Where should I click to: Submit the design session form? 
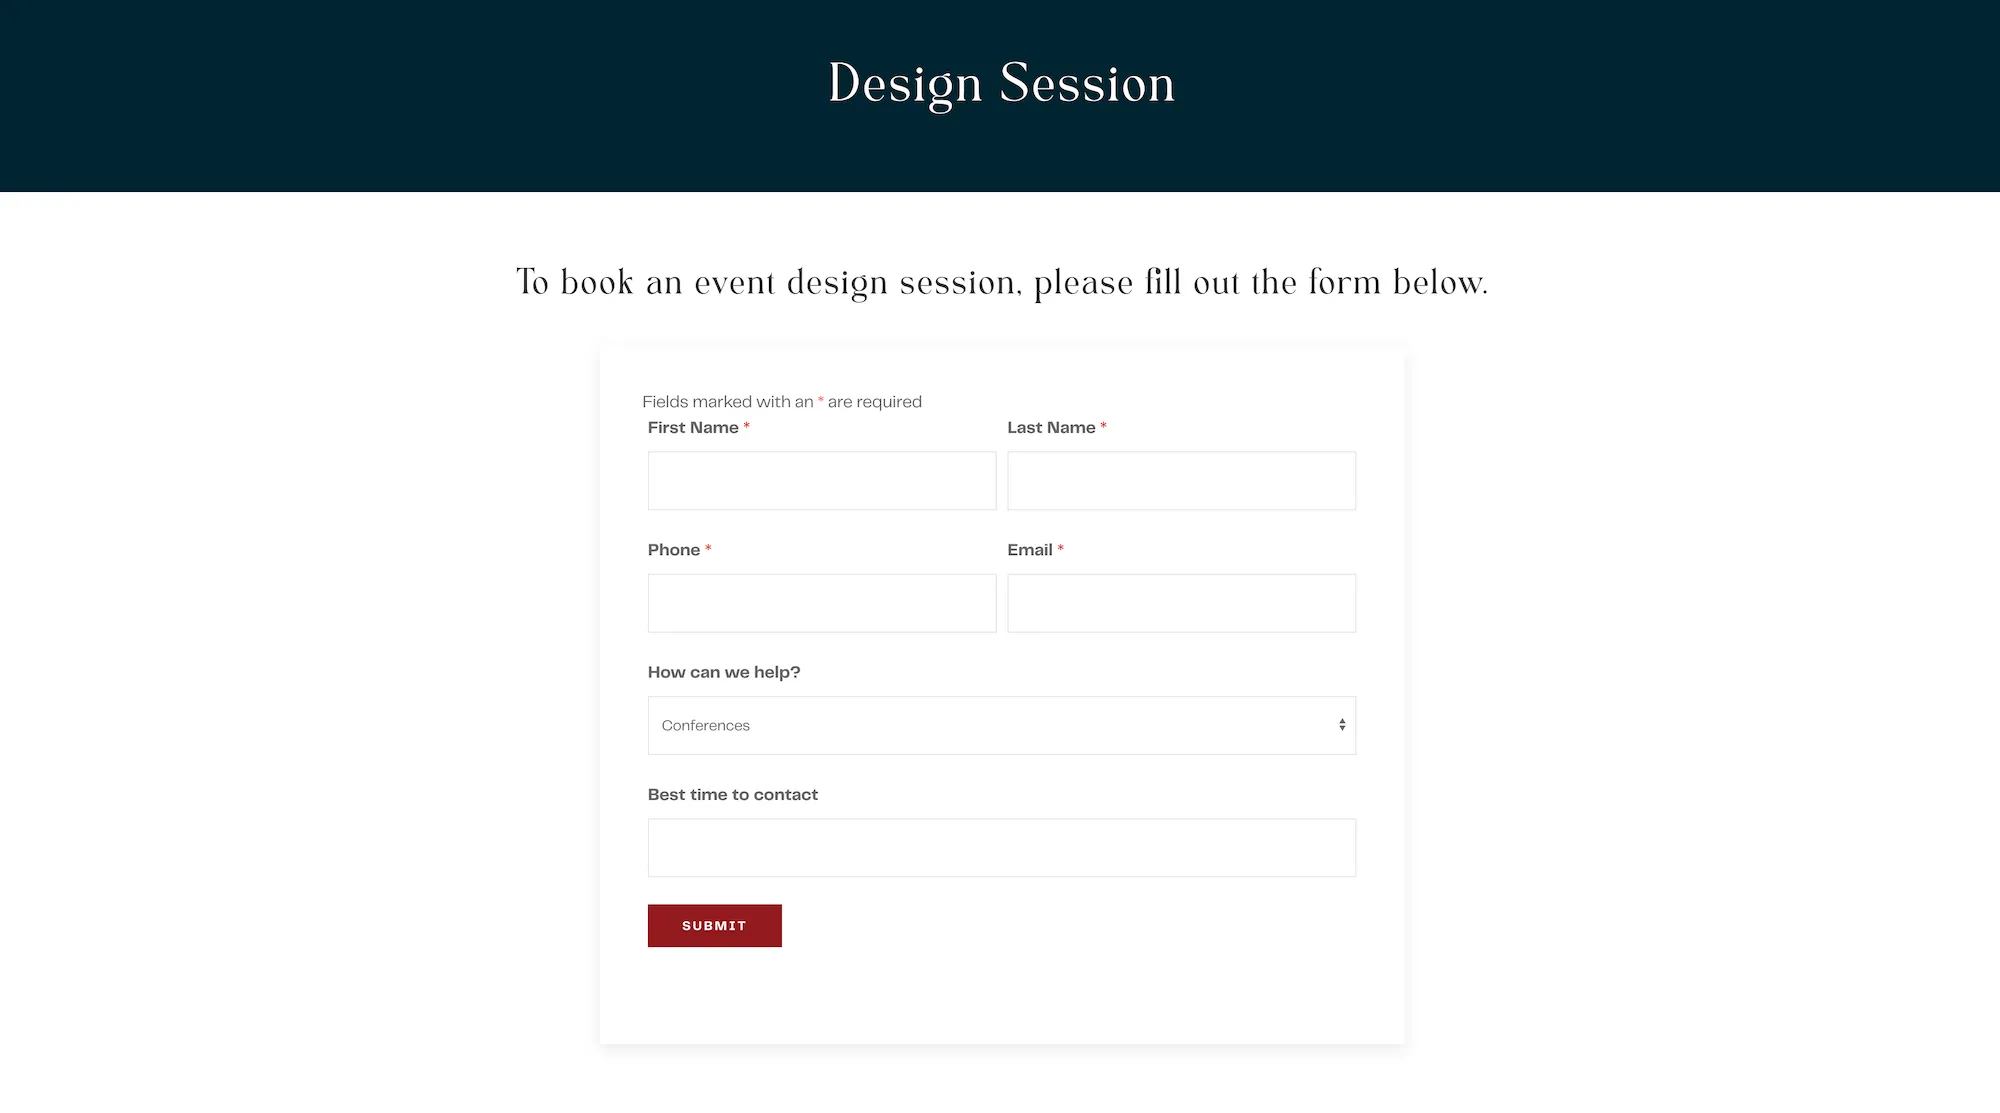tap(714, 925)
